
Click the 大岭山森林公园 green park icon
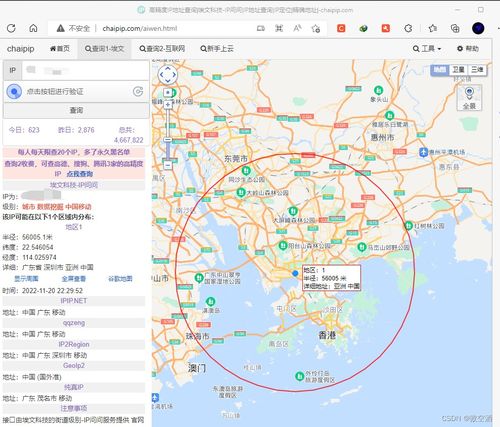point(241,192)
